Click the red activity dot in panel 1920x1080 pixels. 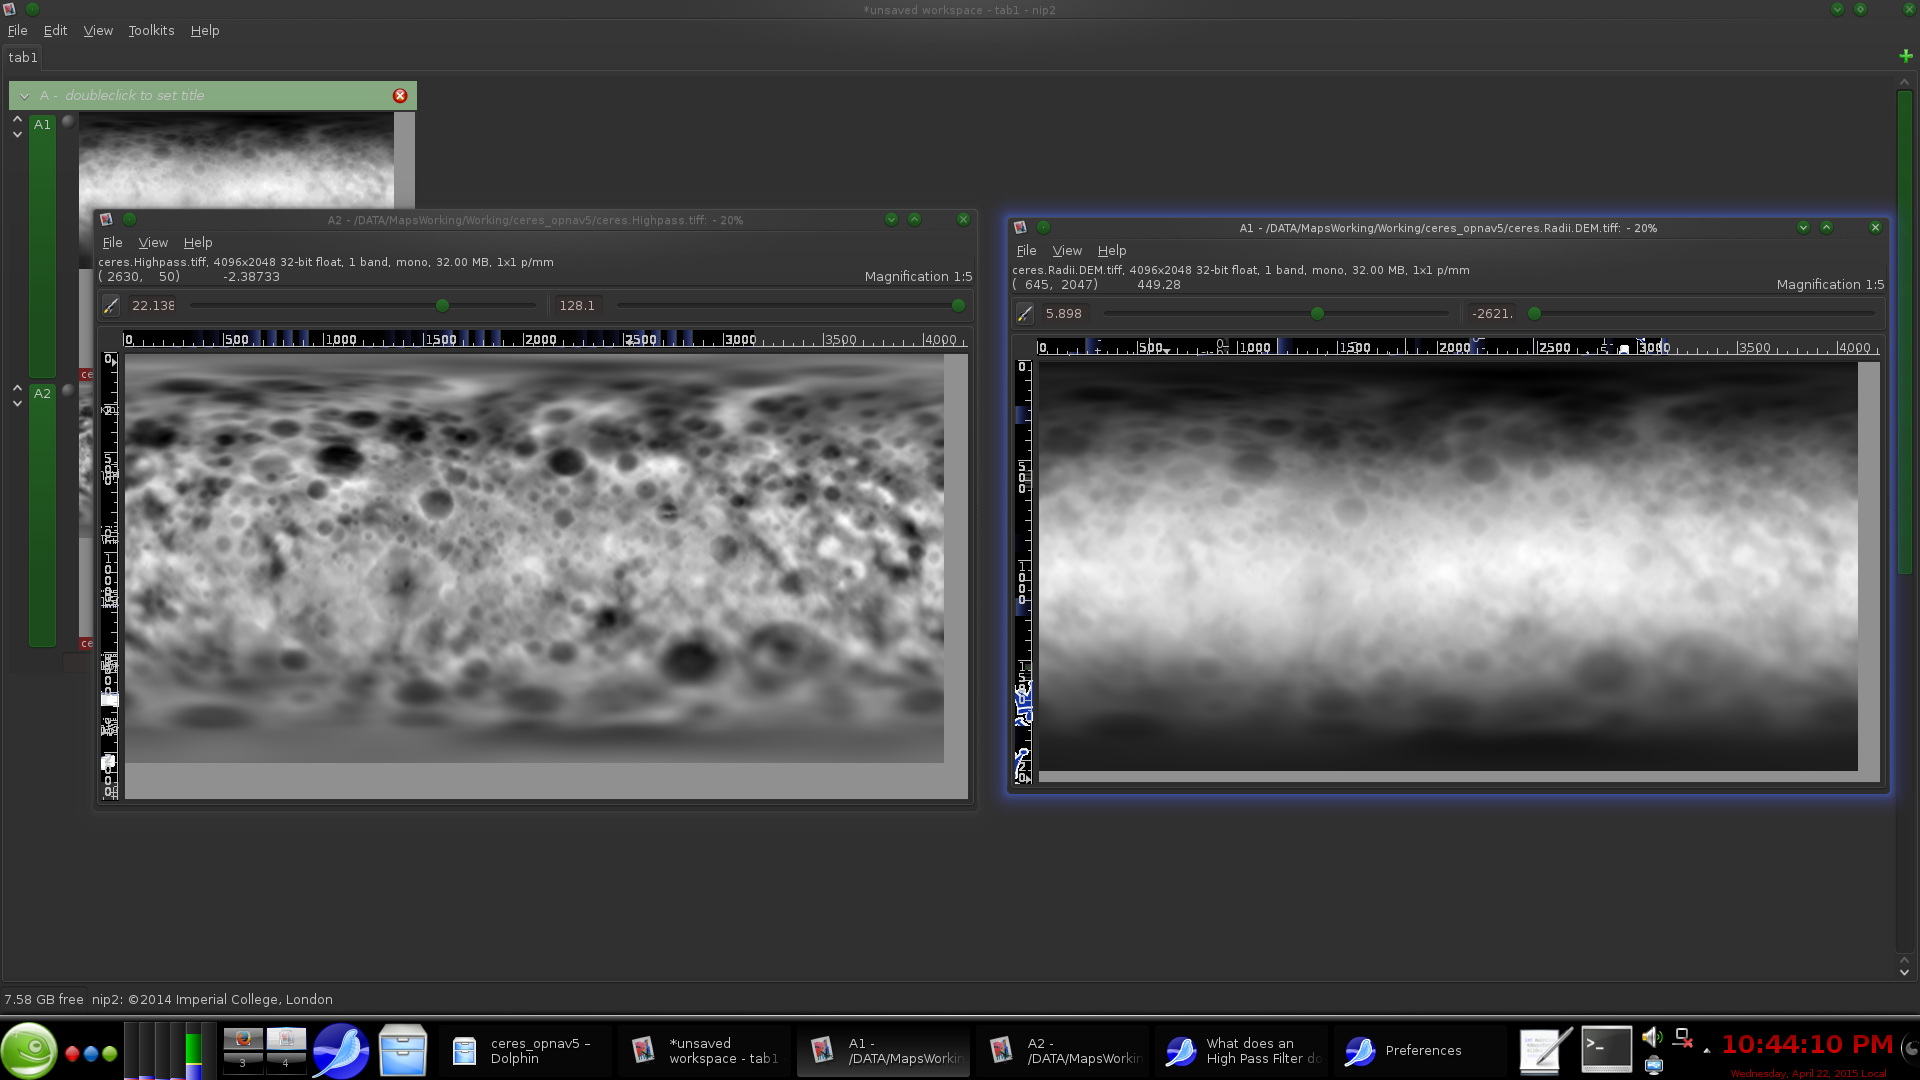[72, 1053]
